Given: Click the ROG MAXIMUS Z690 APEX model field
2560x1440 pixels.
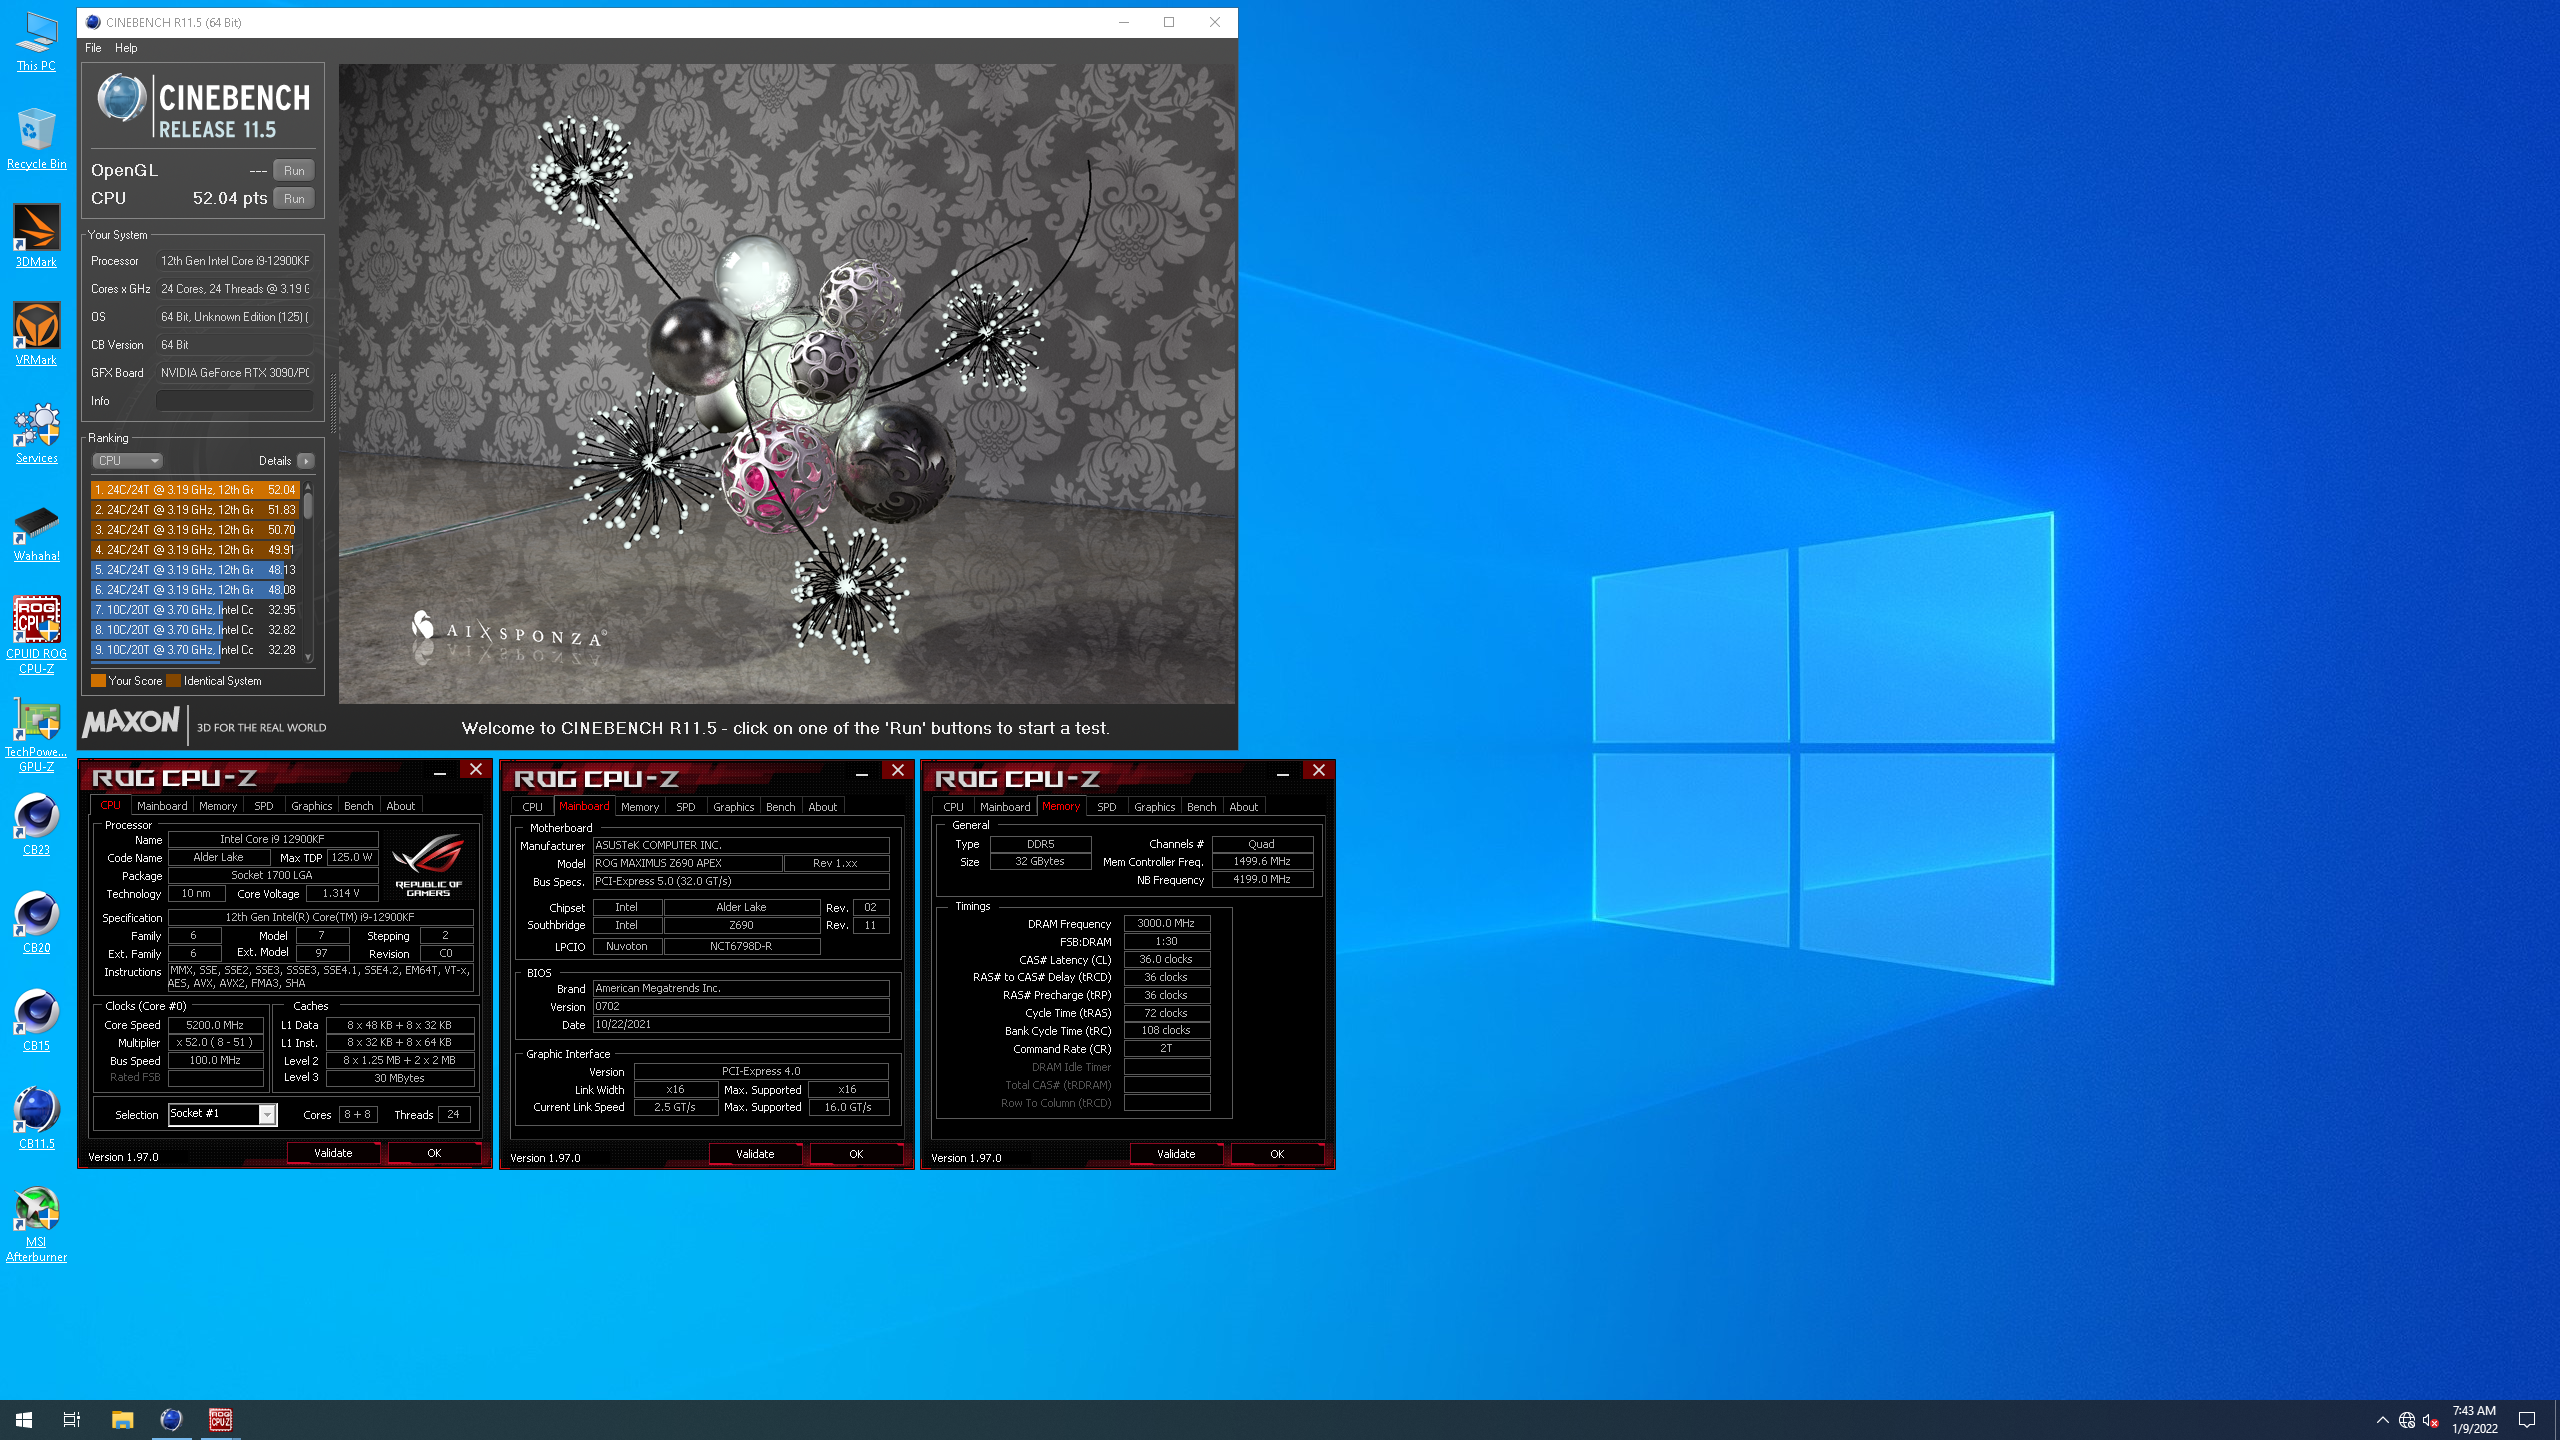Looking at the screenshot, I should click(687, 863).
